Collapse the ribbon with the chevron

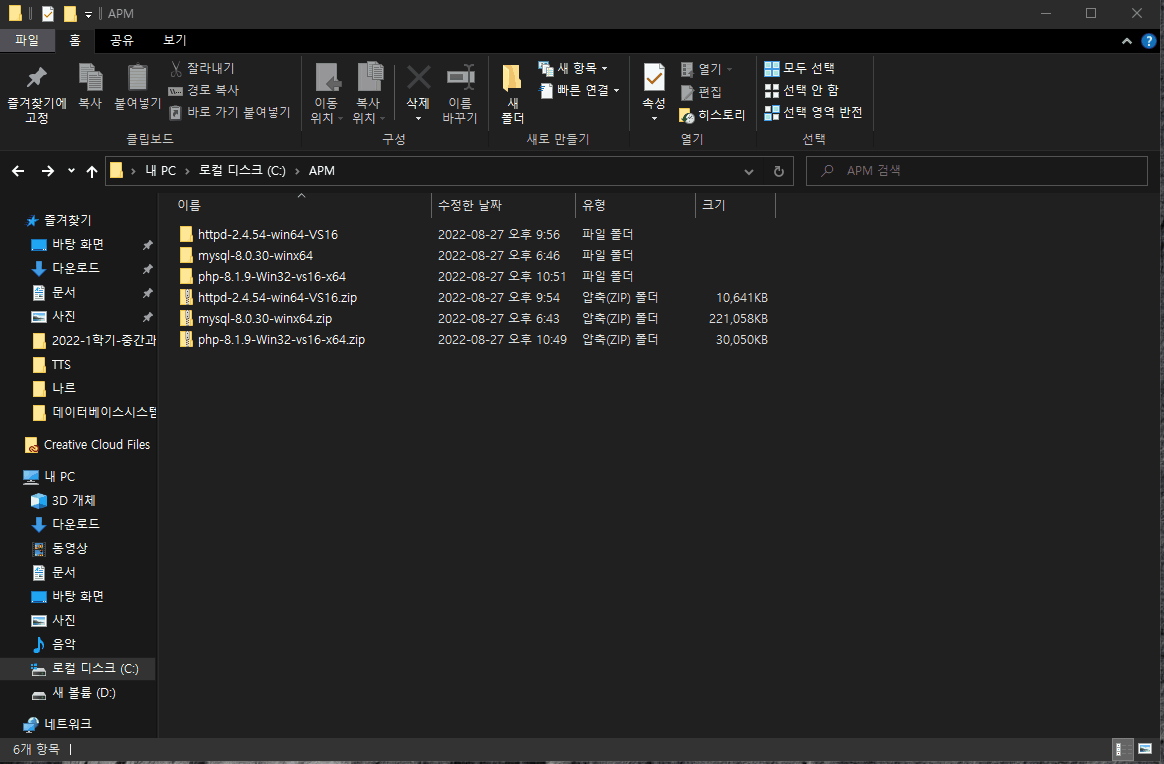click(1126, 42)
